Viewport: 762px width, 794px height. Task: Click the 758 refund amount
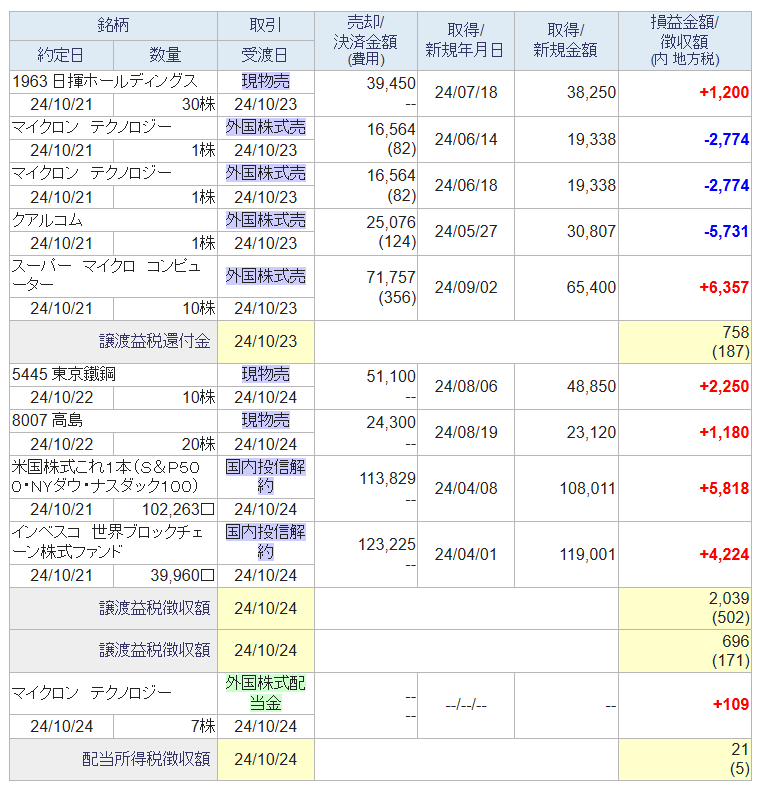pyautogui.click(x=736, y=333)
